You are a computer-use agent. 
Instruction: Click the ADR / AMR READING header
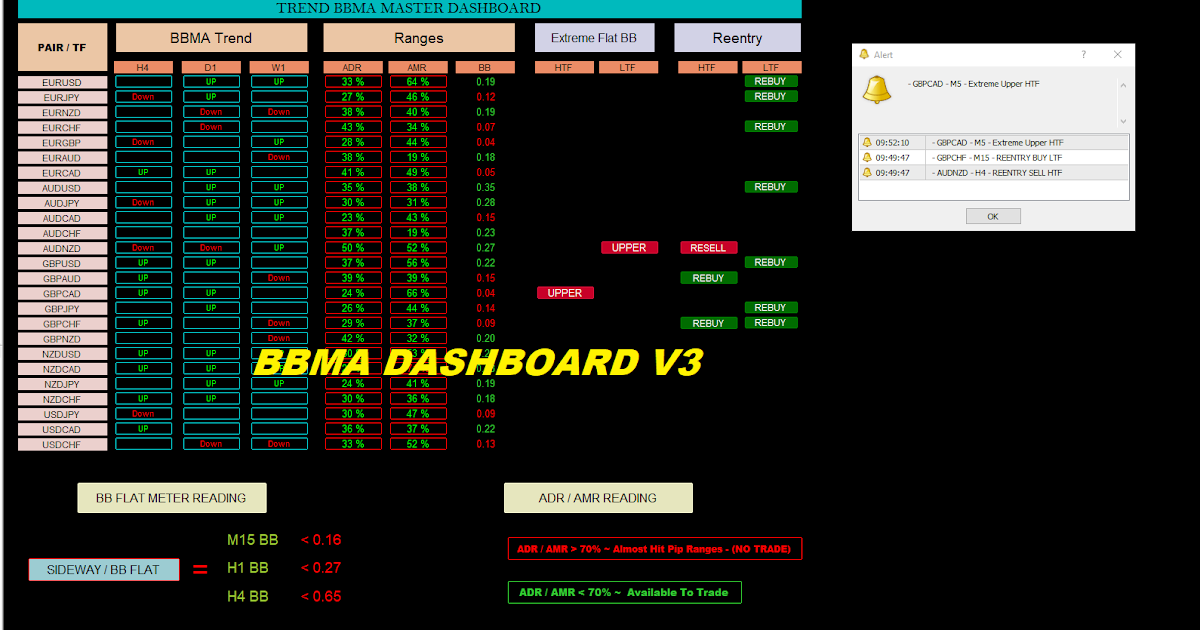598,497
